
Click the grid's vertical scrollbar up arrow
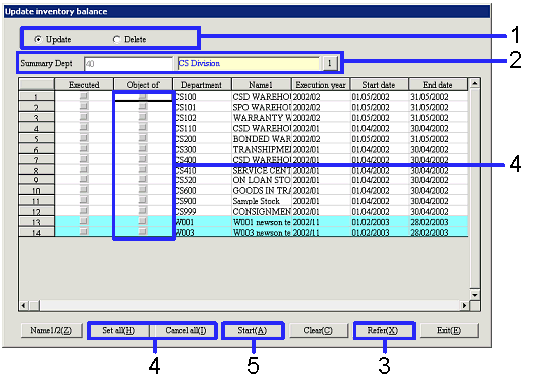click(475, 83)
